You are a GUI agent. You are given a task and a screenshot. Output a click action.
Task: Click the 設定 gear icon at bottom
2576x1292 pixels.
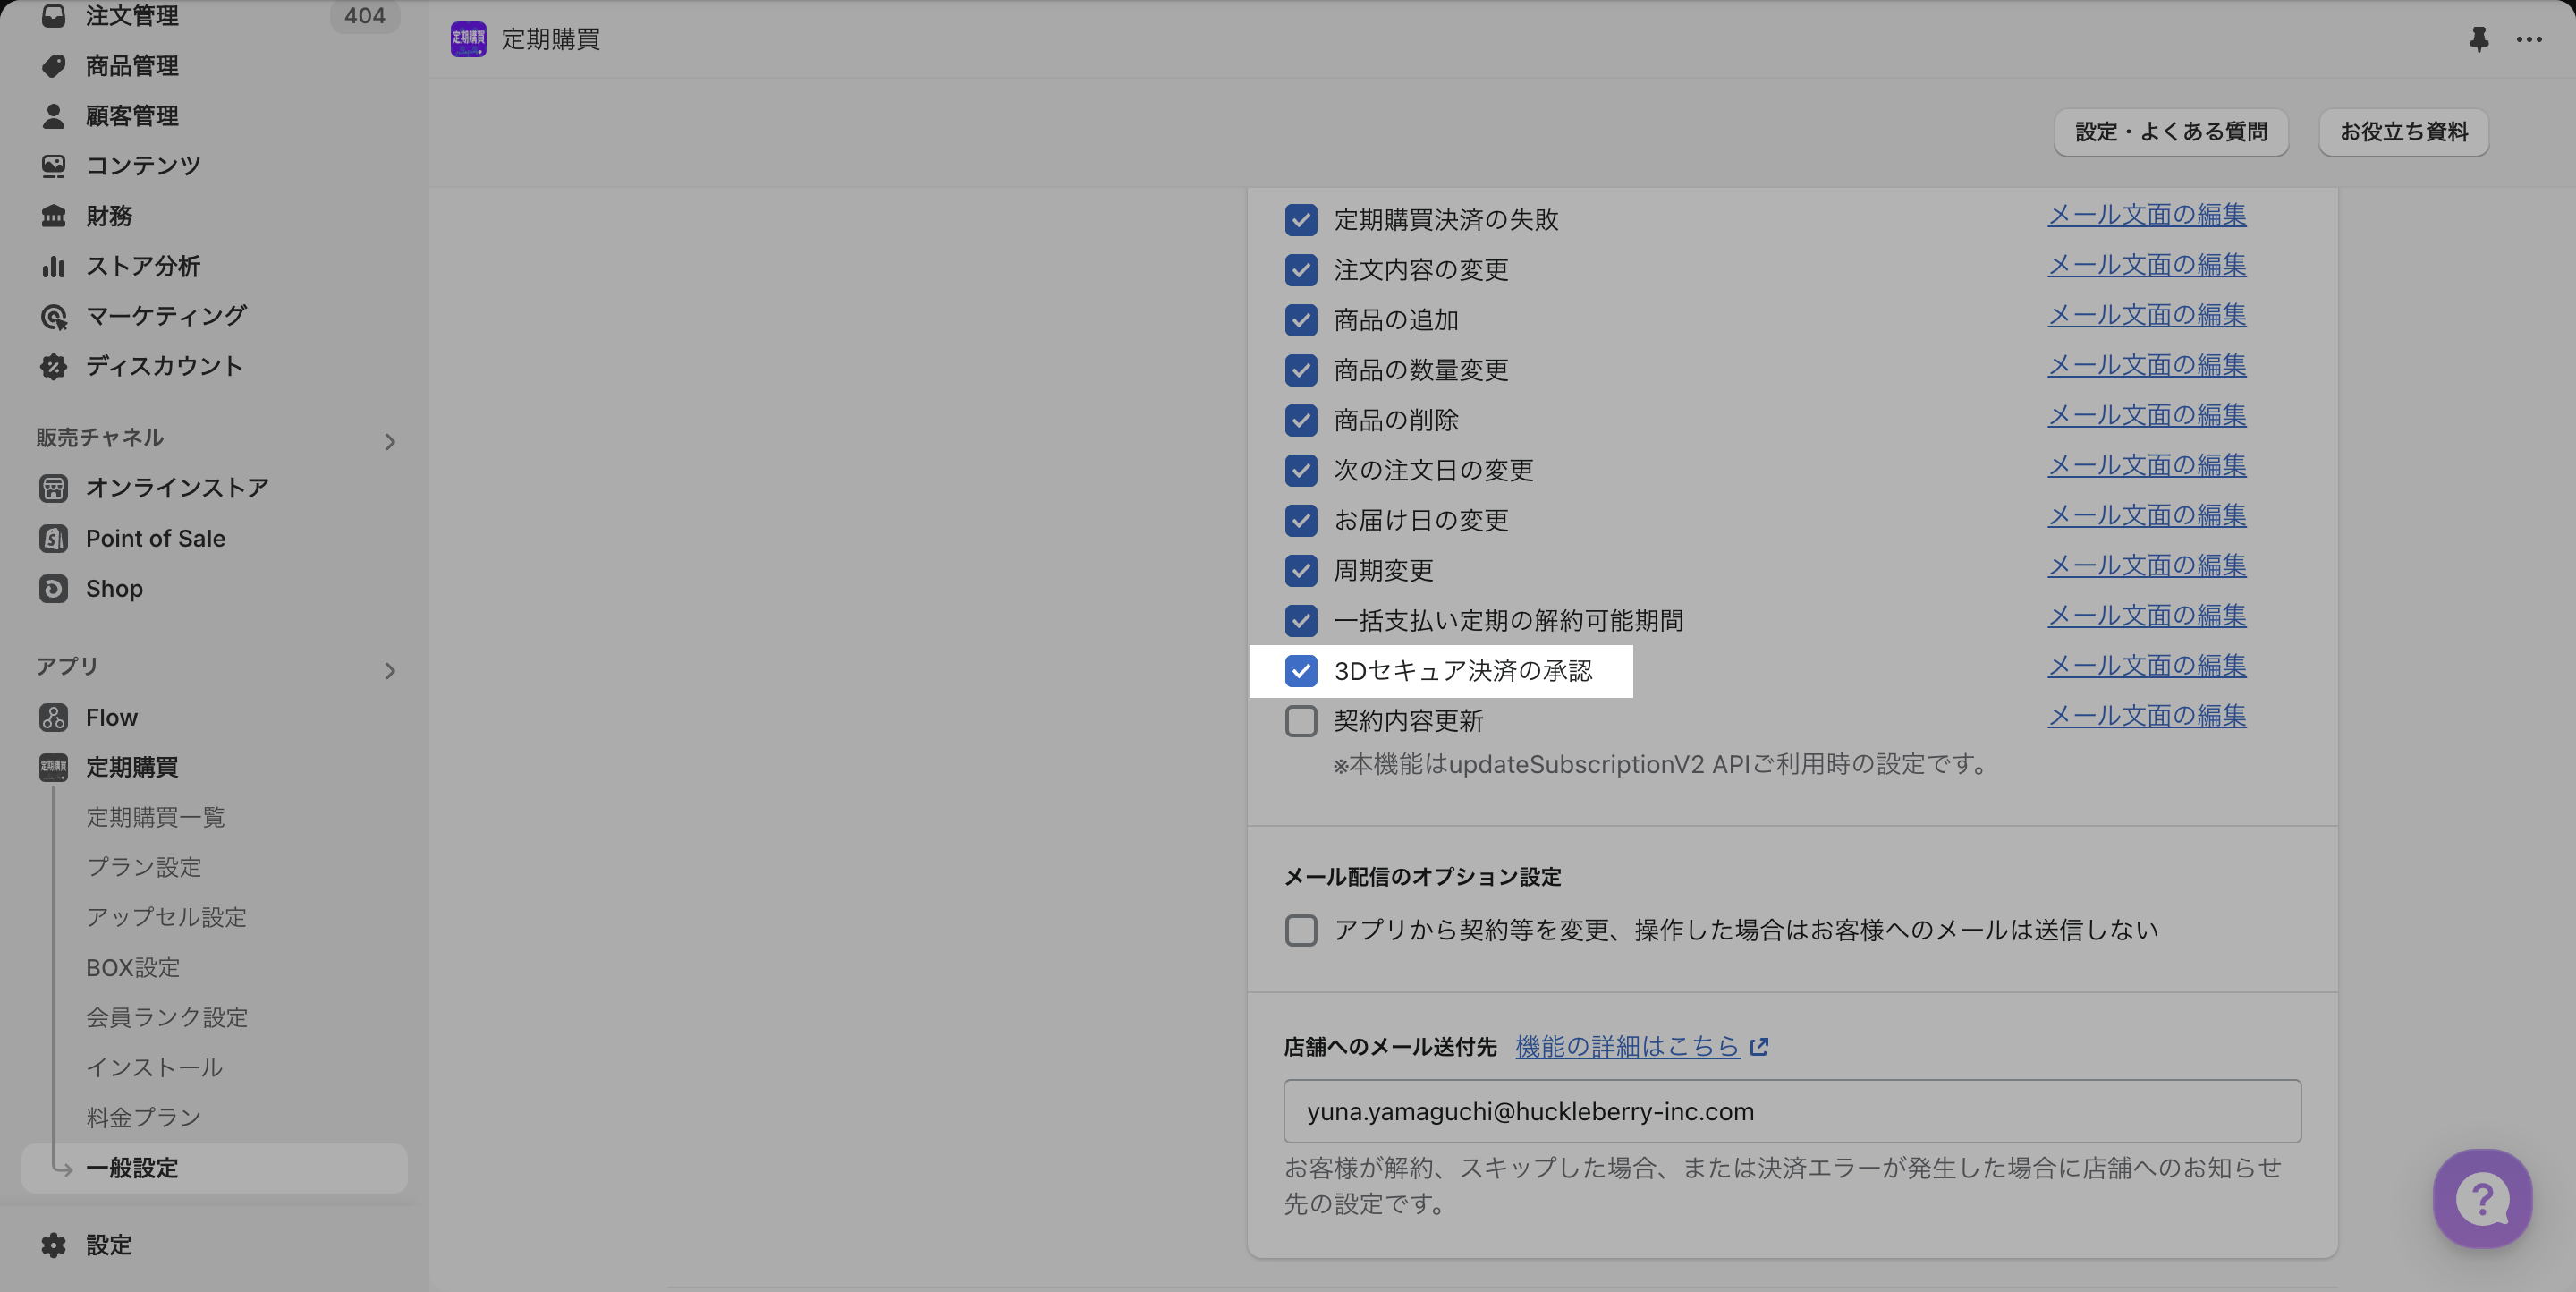53,1245
